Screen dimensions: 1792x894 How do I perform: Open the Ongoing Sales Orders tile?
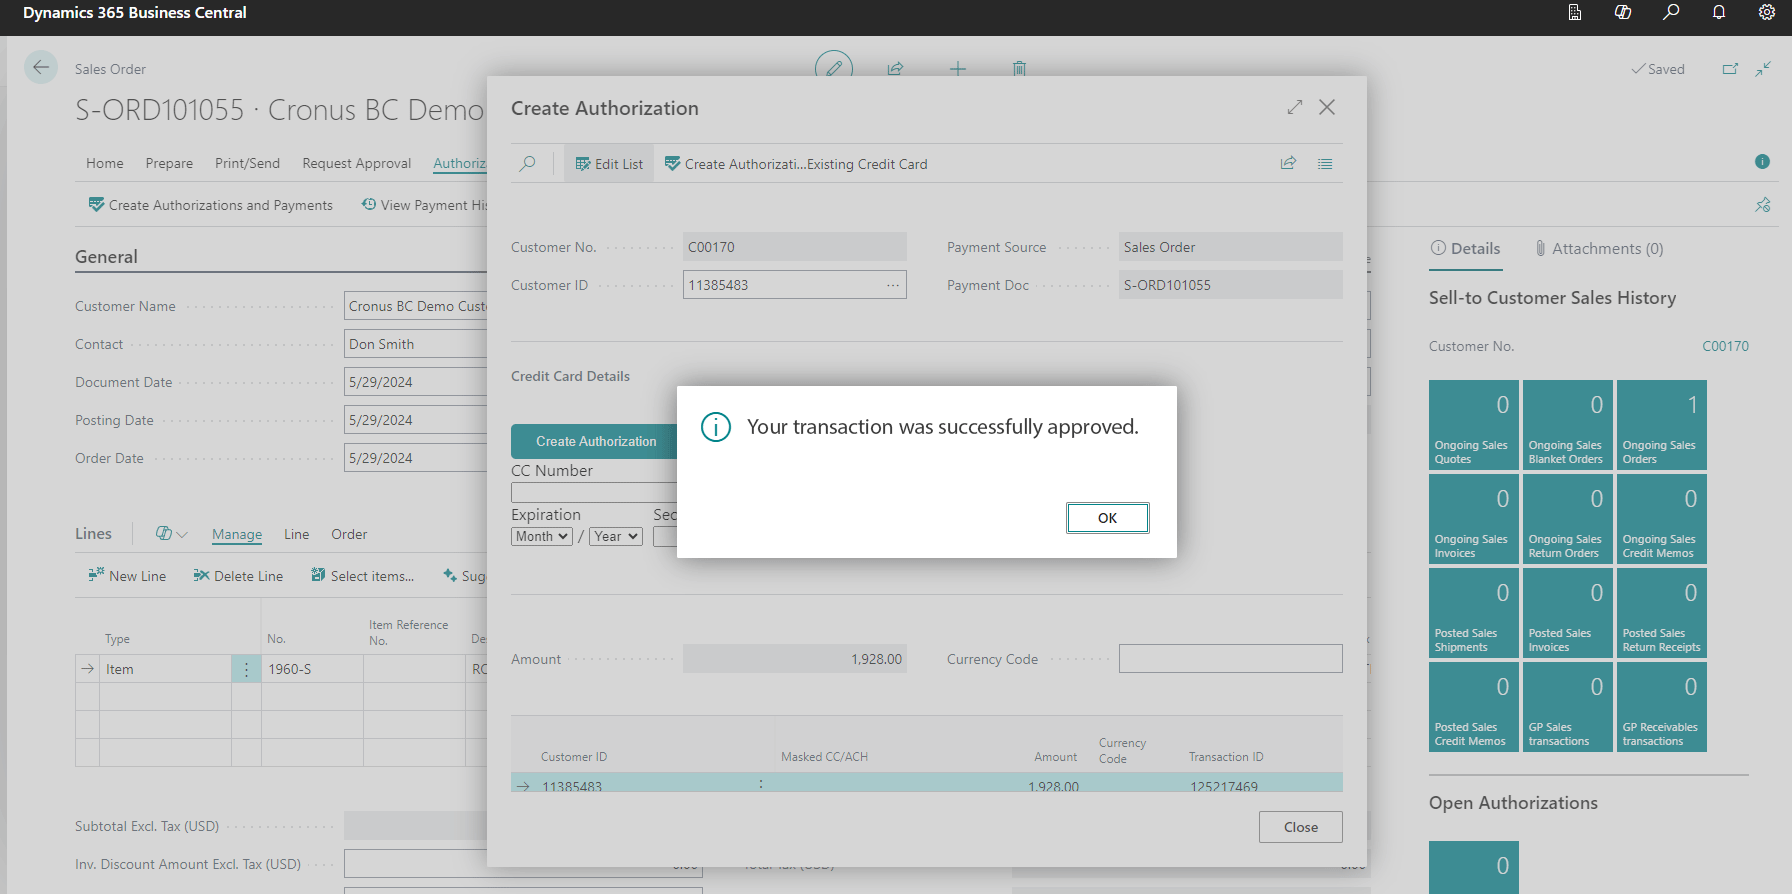point(1661,425)
